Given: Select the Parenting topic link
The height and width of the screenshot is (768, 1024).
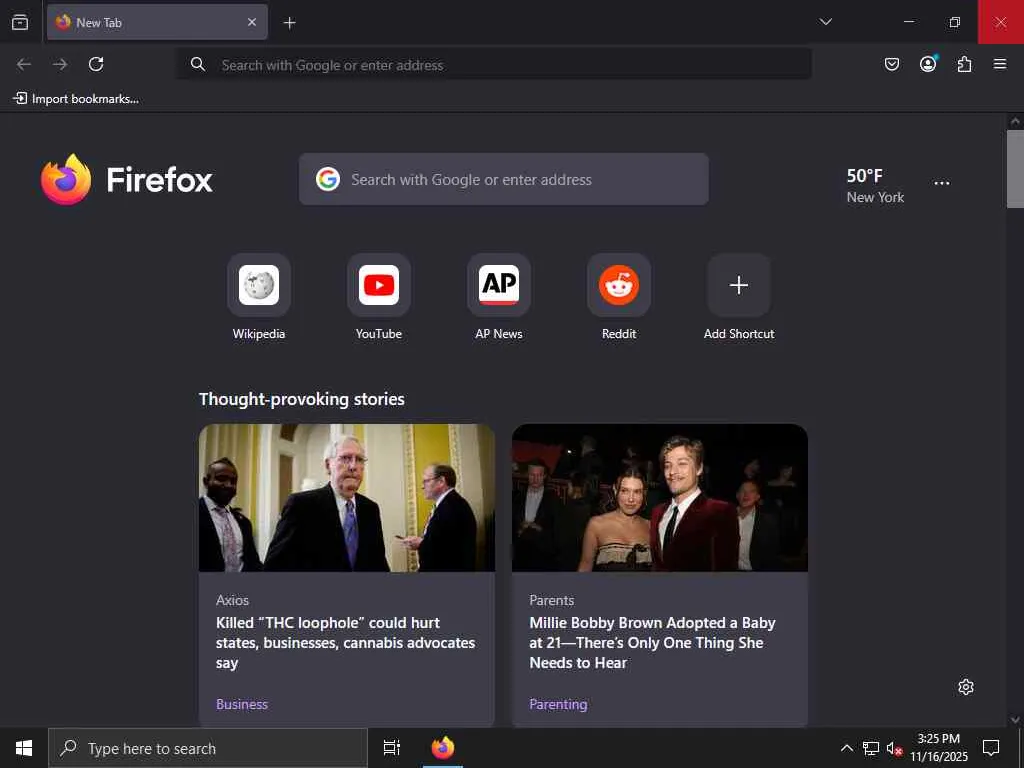Looking at the screenshot, I should 558,704.
